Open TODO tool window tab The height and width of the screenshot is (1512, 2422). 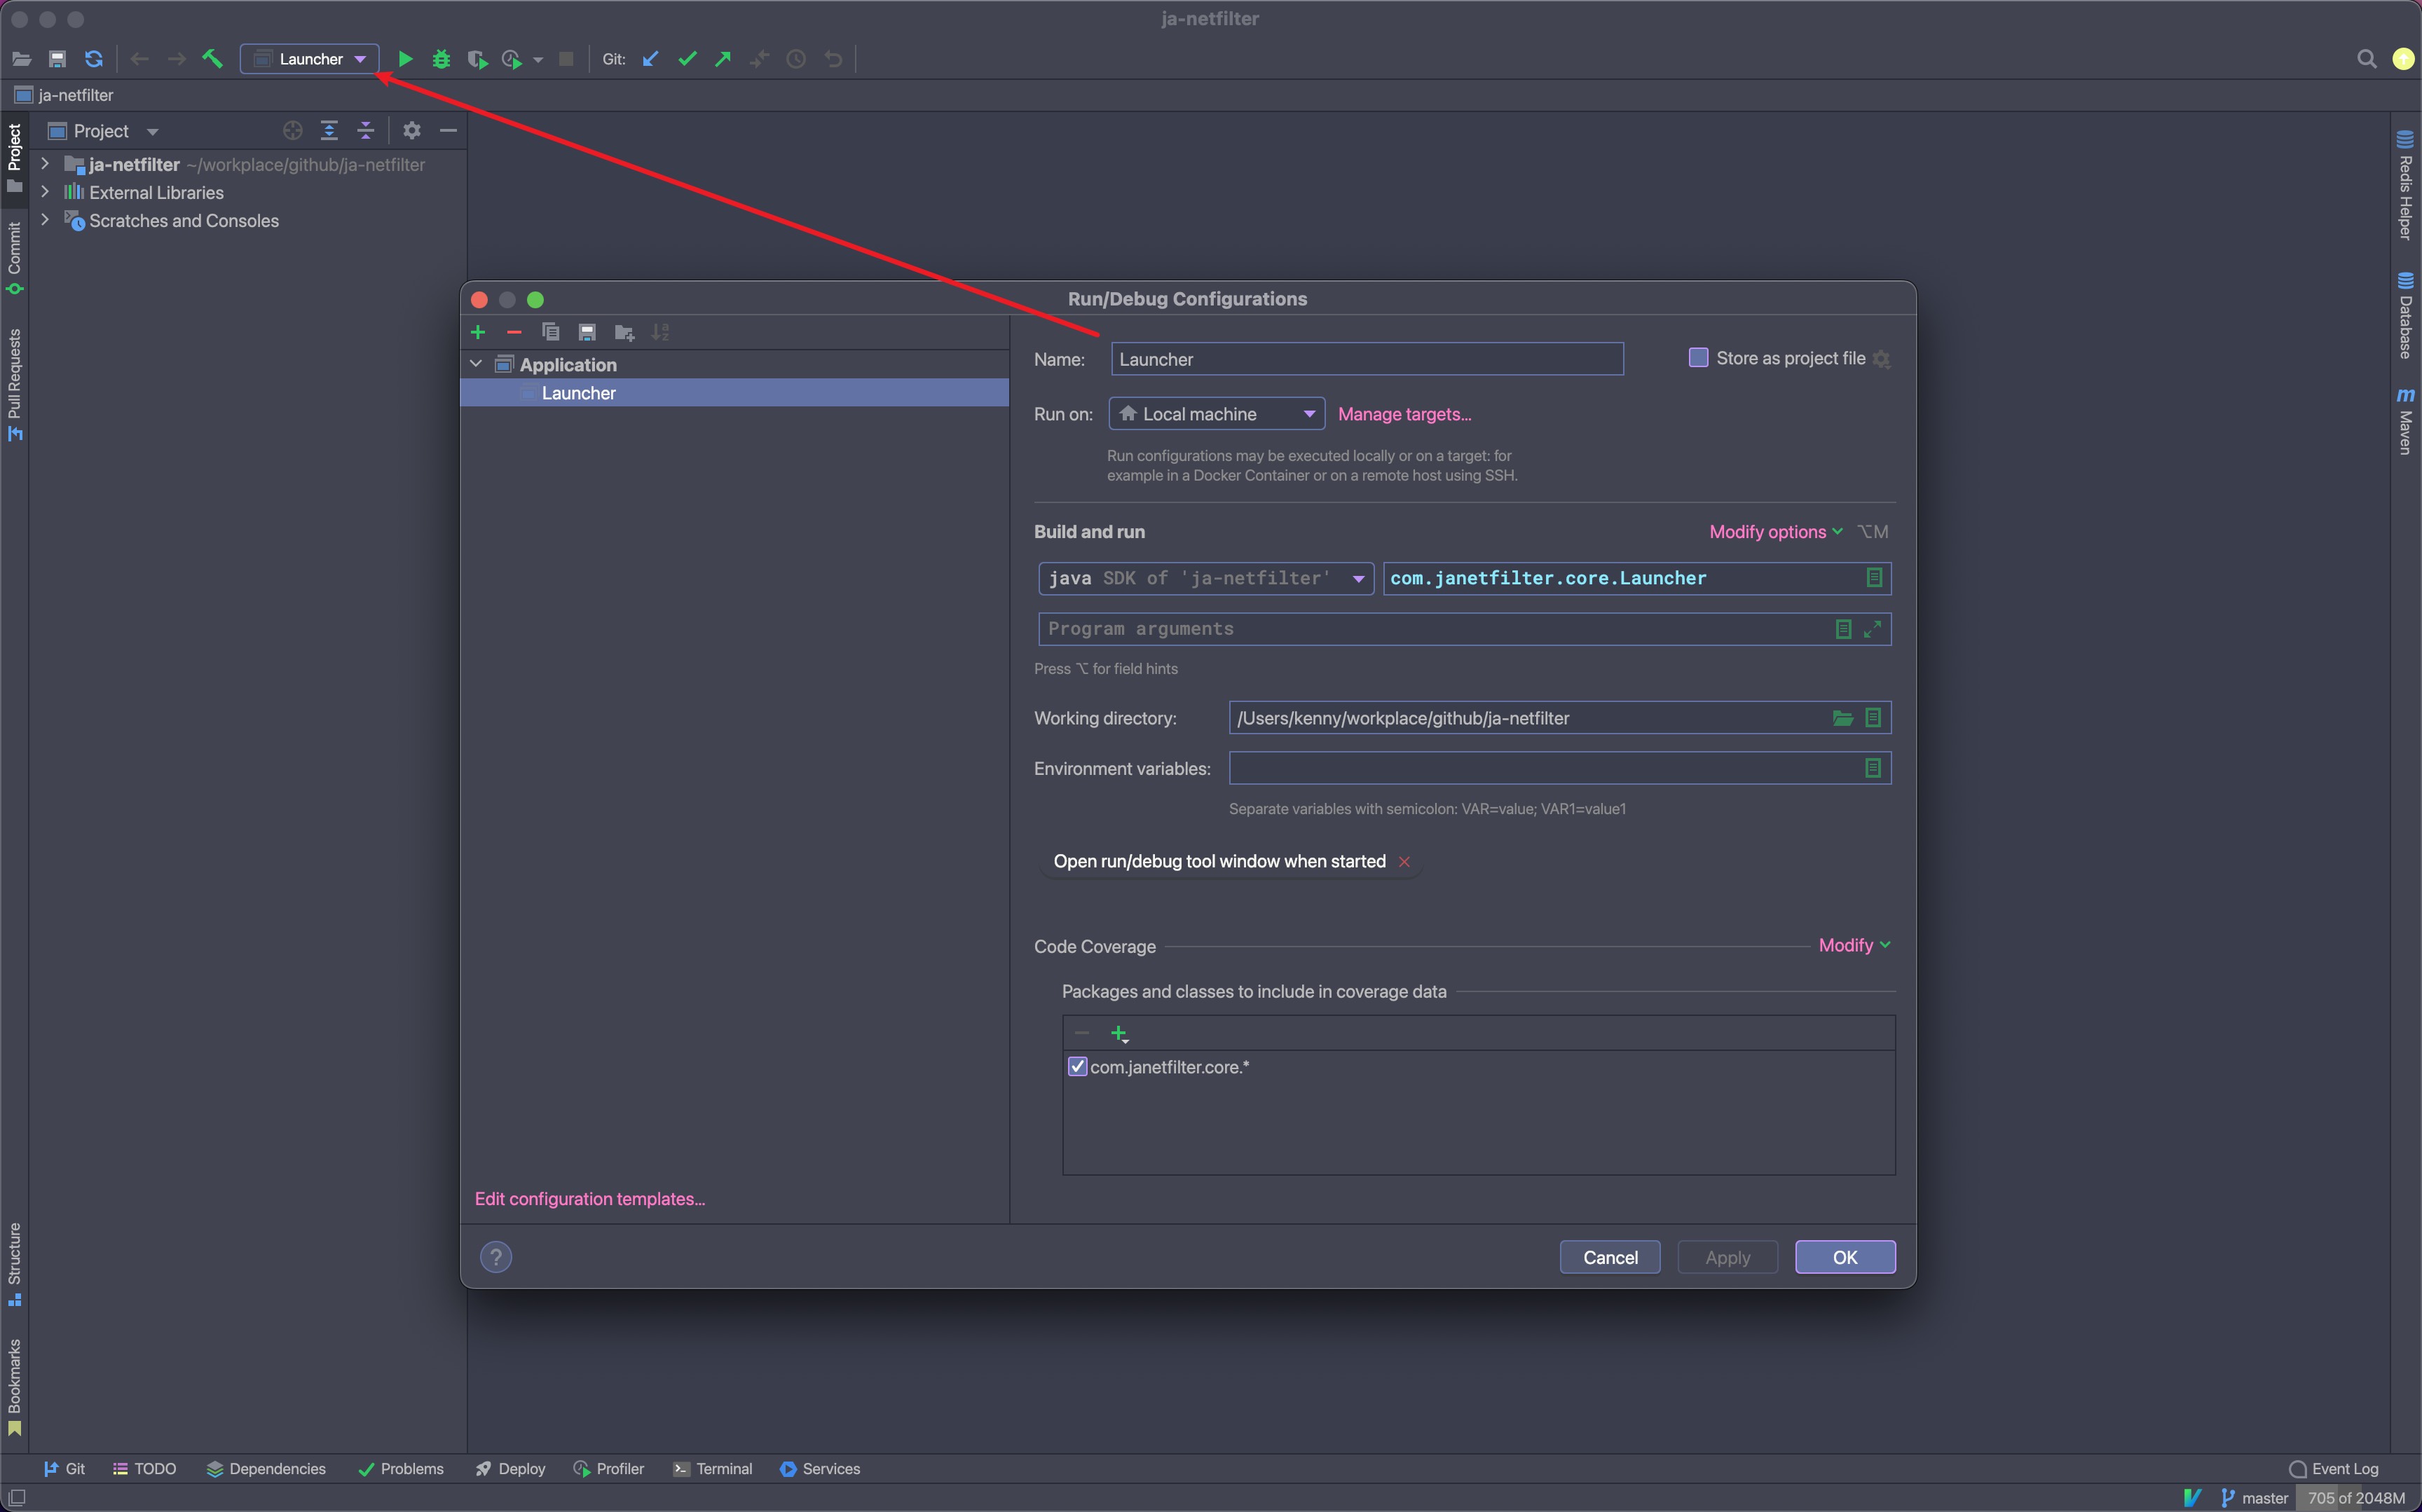[145, 1468]
